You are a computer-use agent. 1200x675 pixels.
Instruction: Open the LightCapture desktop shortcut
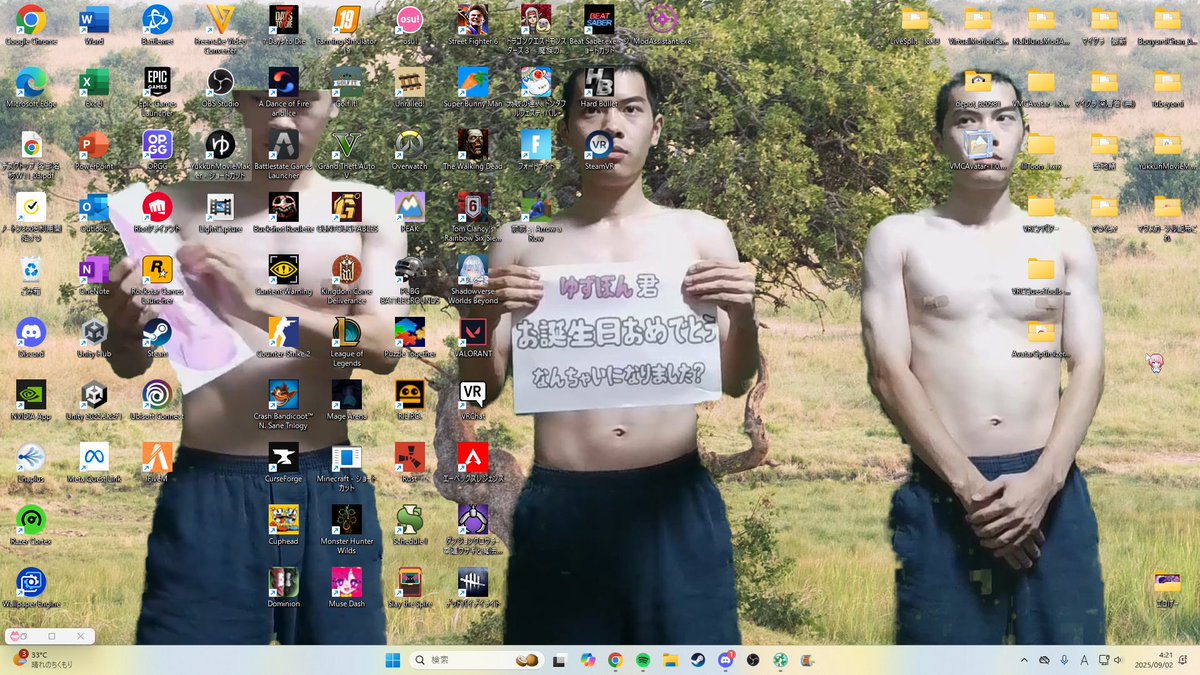220,213
